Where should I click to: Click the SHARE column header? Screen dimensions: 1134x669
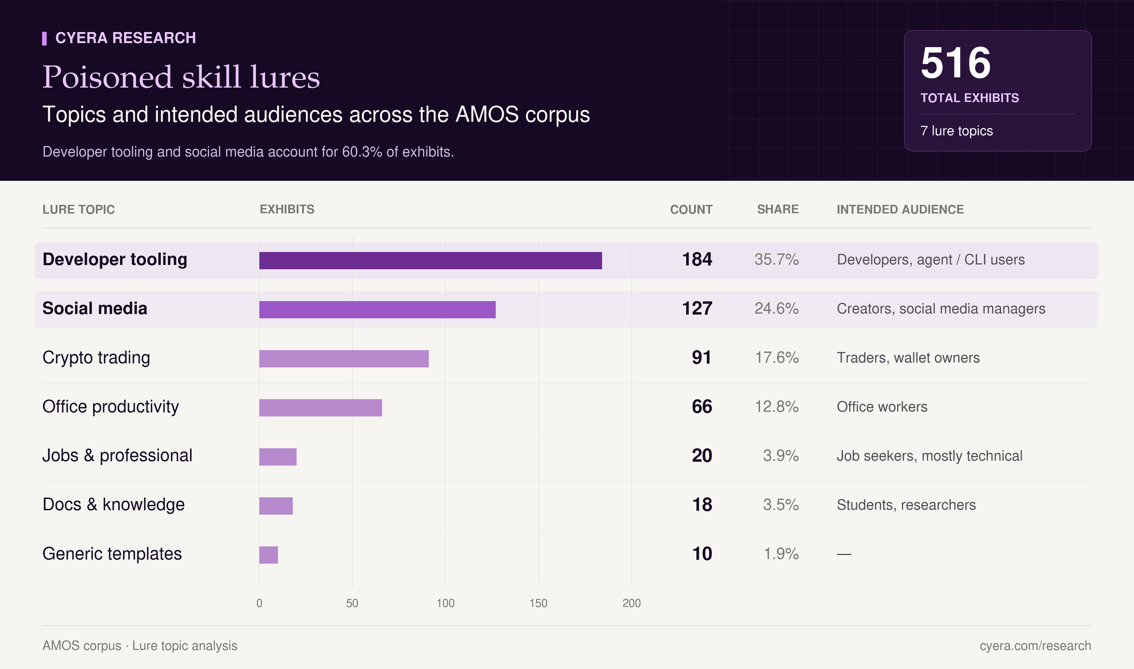click(777, 209)
